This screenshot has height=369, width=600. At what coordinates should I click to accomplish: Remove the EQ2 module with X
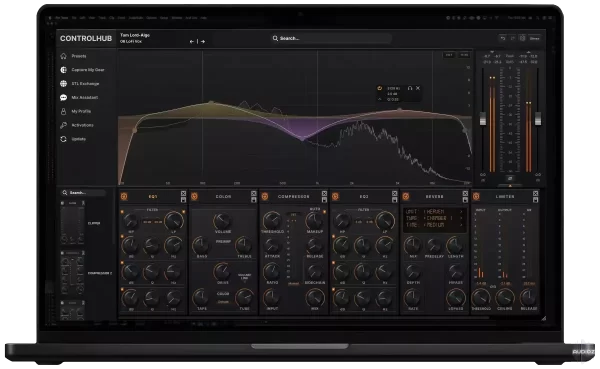click(395, 193)
